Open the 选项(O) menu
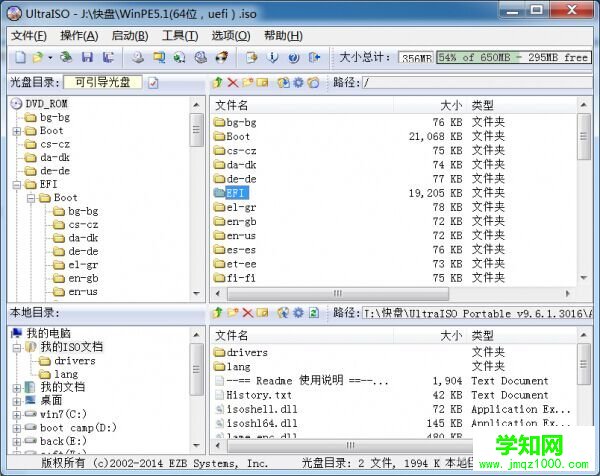Screen dimensions: 600x476 point(231,36)
